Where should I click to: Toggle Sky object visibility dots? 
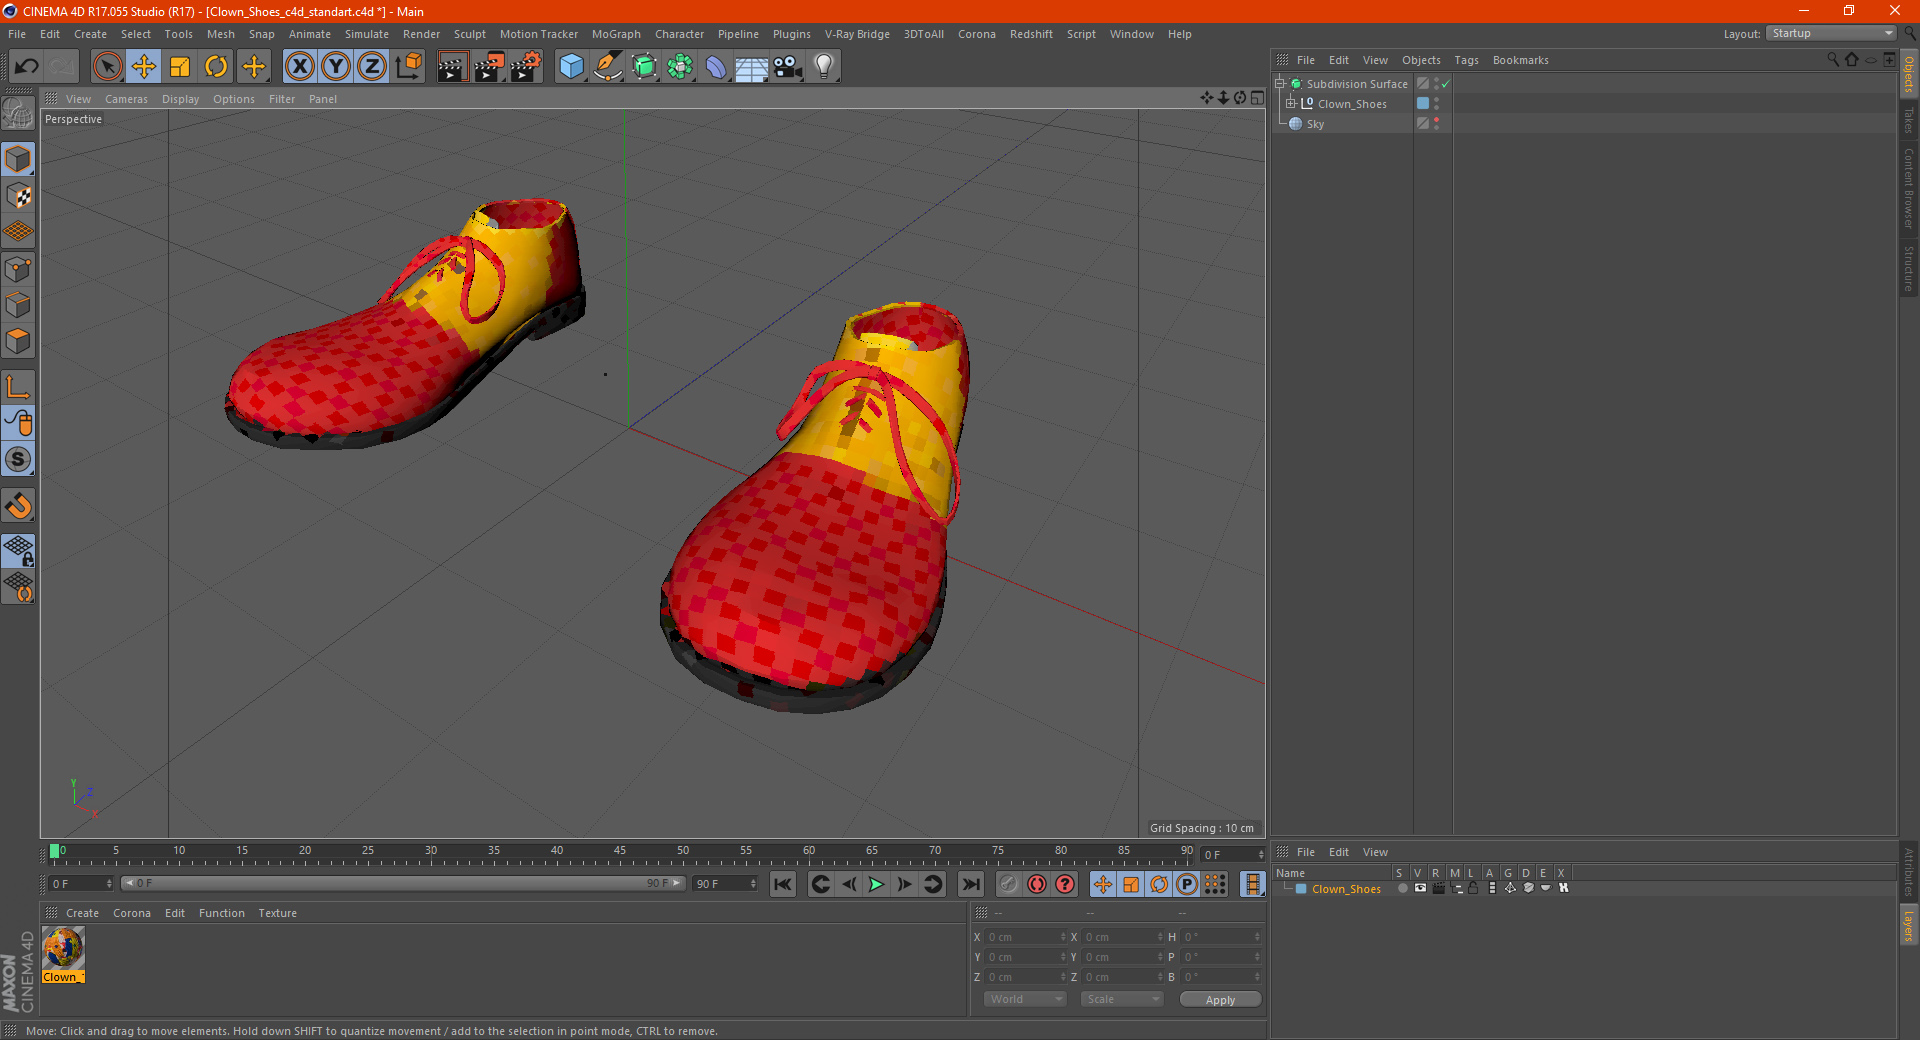[x=1437, y=123]
